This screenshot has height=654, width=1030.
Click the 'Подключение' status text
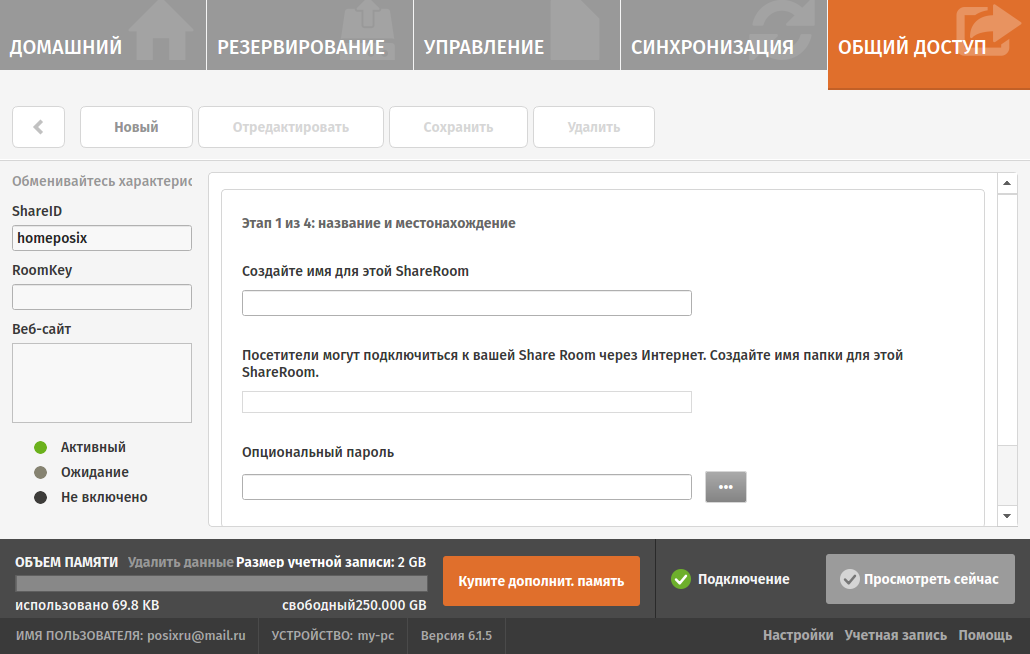(744, 579)
